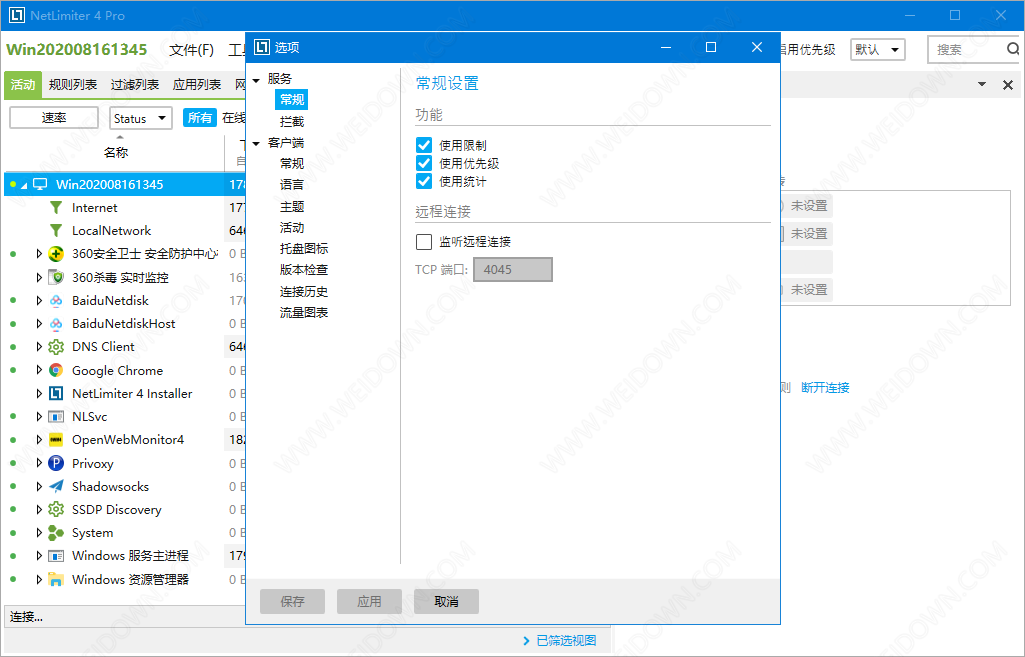Image resolution: width=1025 pixels, height=657 pixels.
Task: Click the LocalNetwork filter funnel icon
Action: click(56, 231)
